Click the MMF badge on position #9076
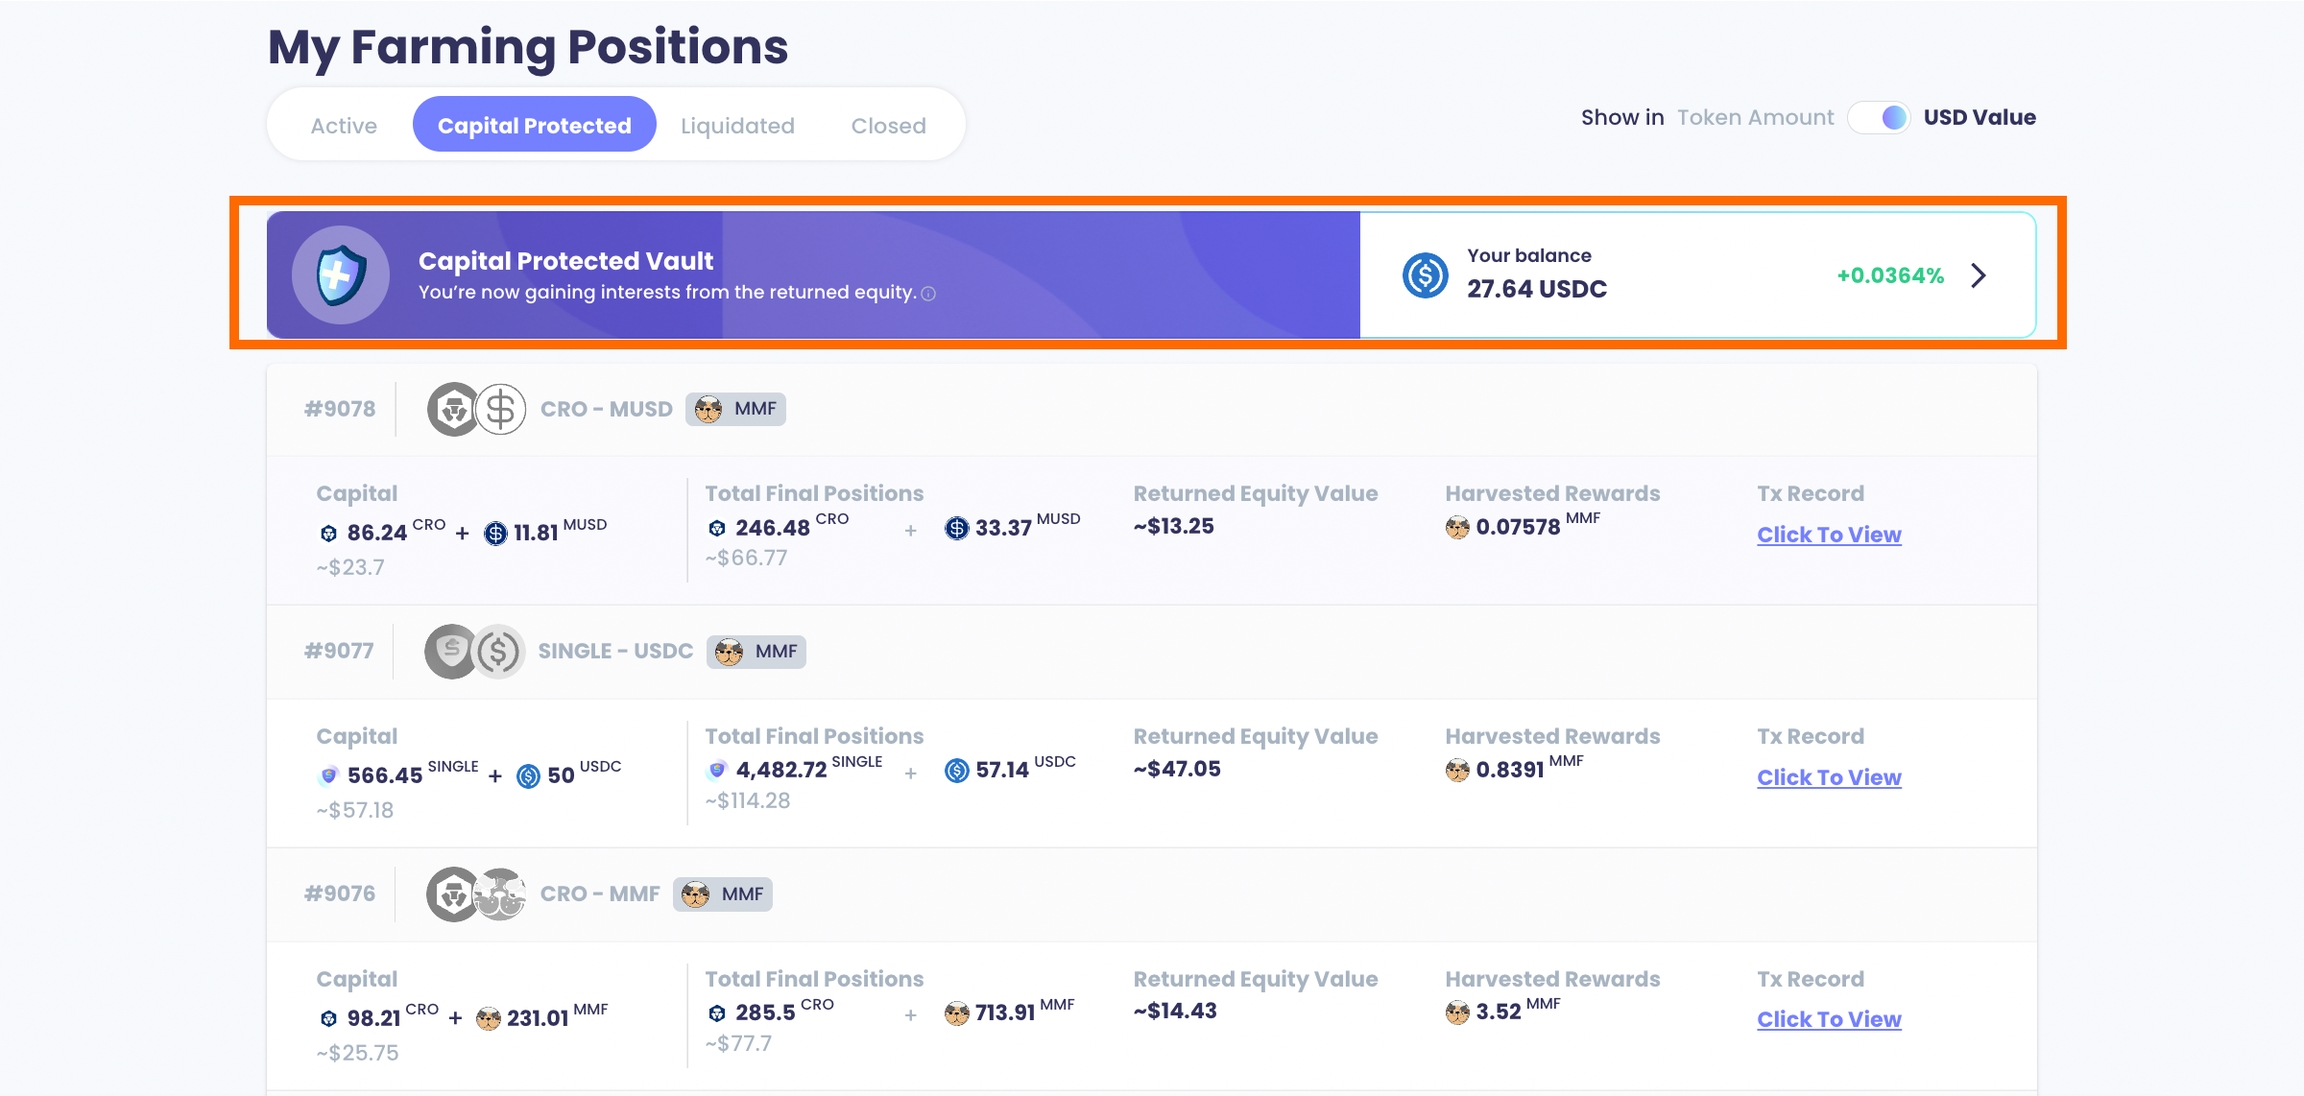The height and width of the screenshot is (1096, 2304). 723,894
